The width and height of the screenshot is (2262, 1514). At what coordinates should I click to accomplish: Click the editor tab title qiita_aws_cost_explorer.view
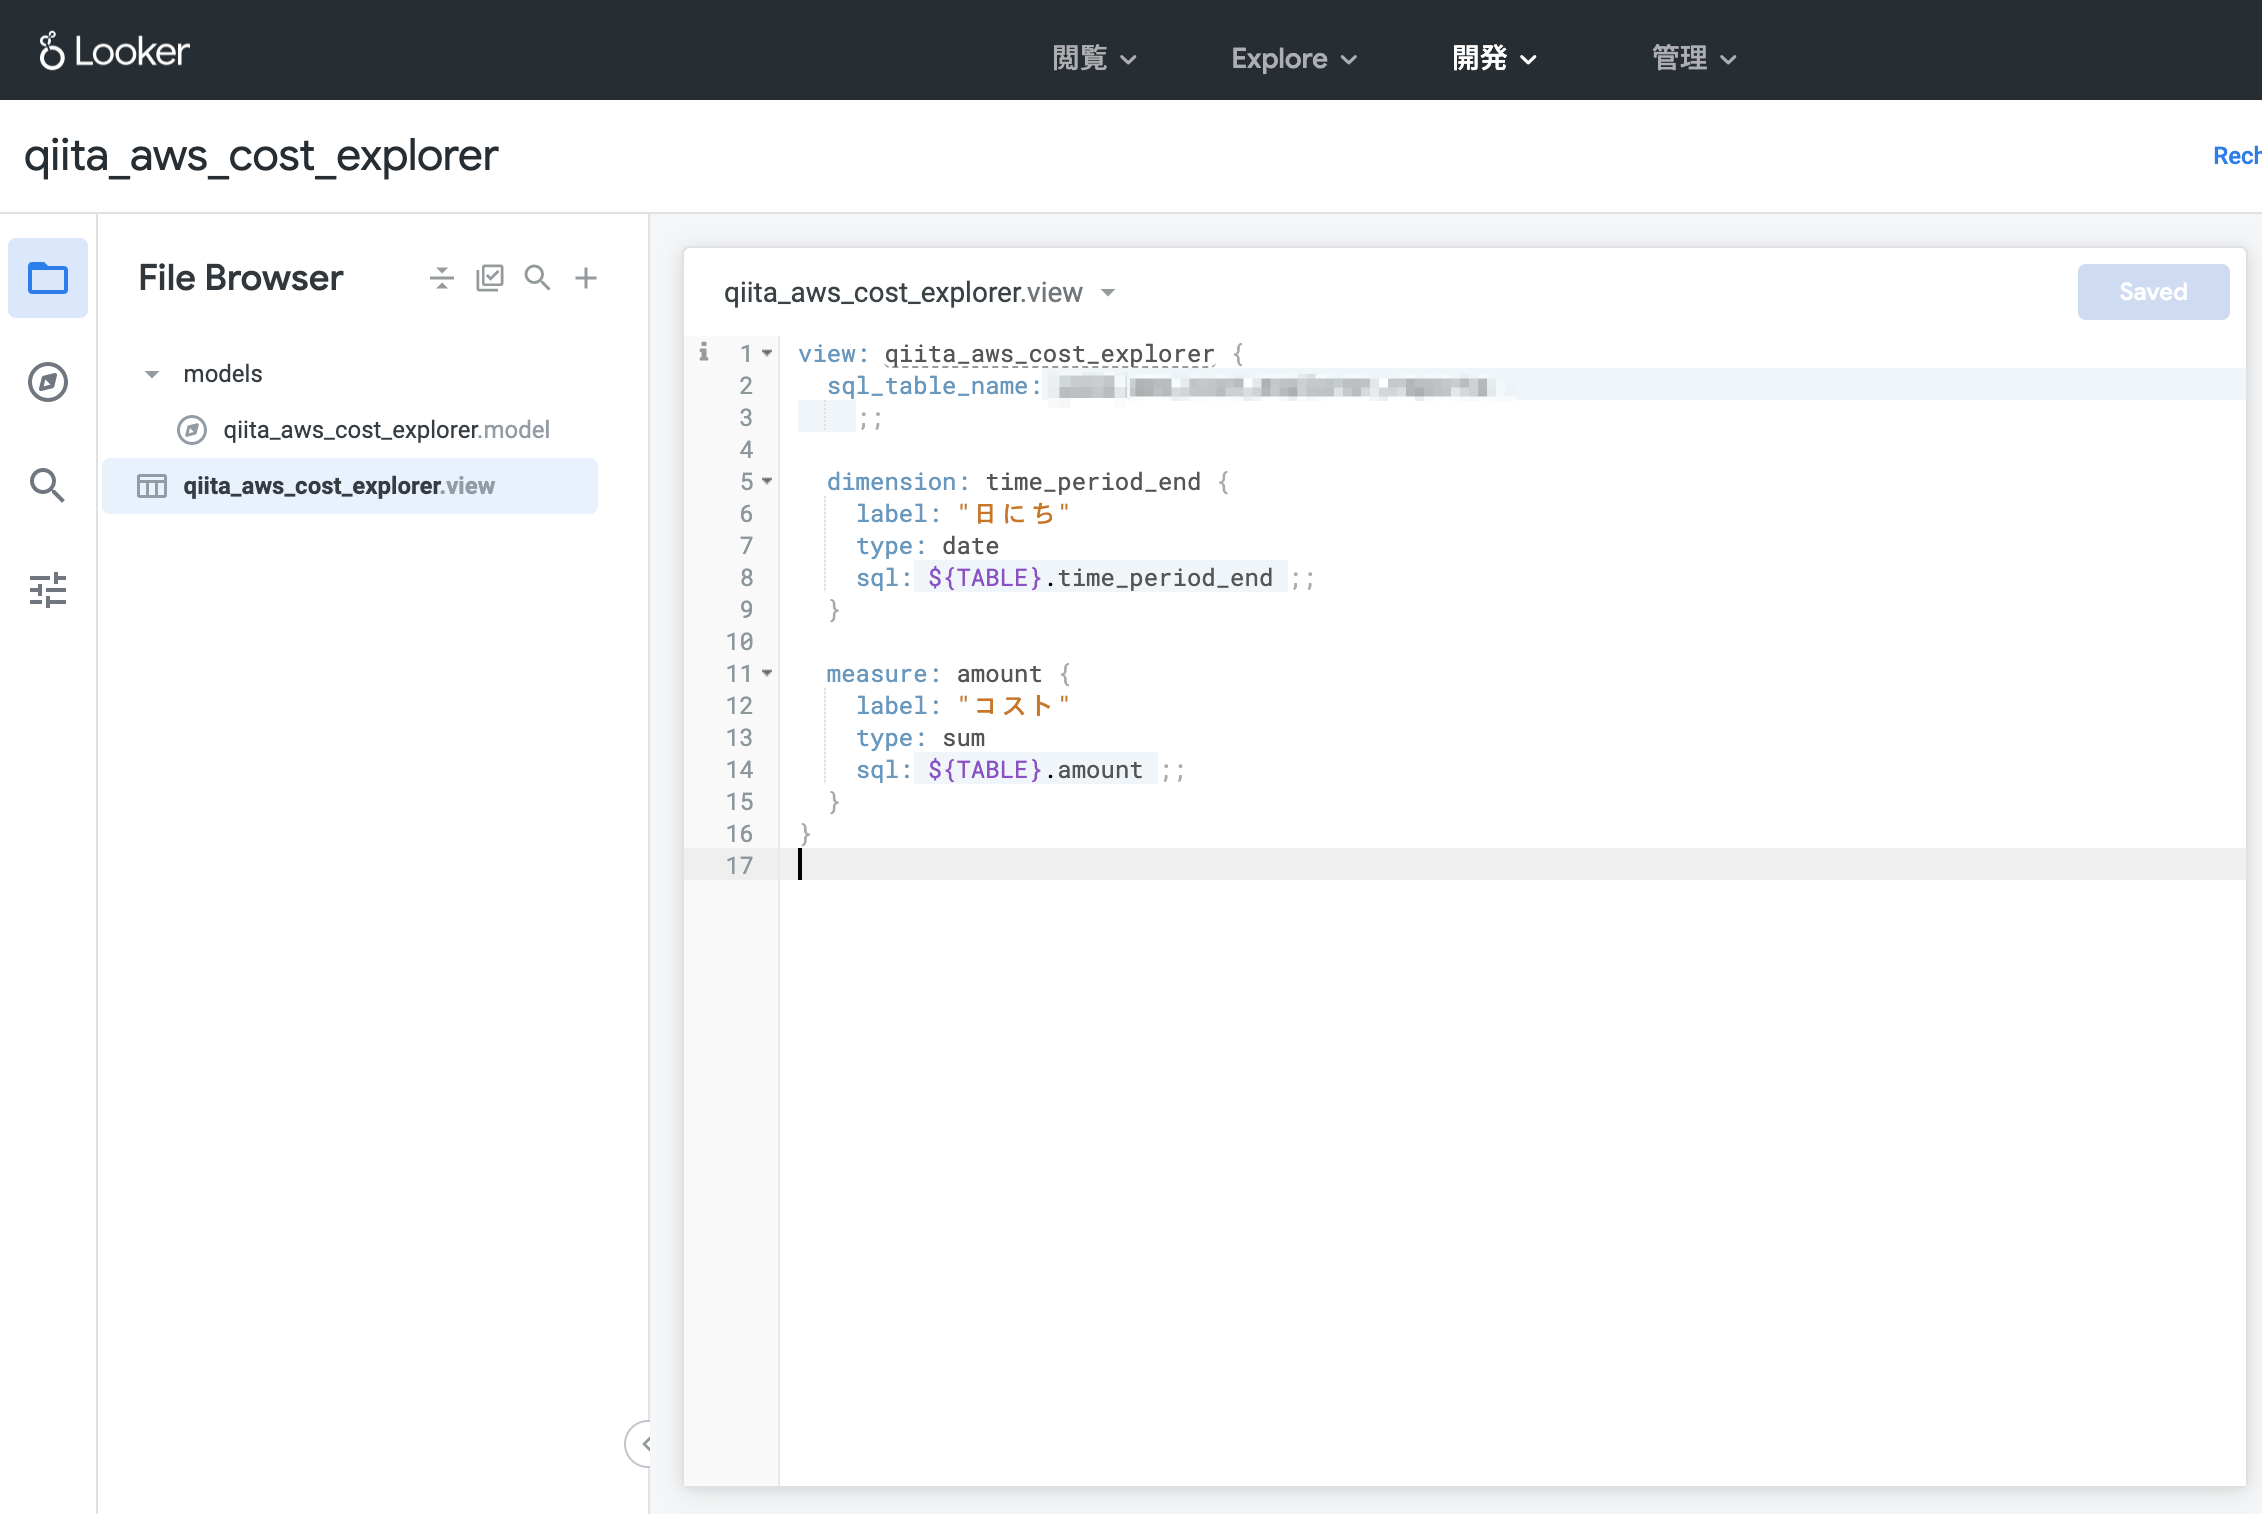click(903, 293)
